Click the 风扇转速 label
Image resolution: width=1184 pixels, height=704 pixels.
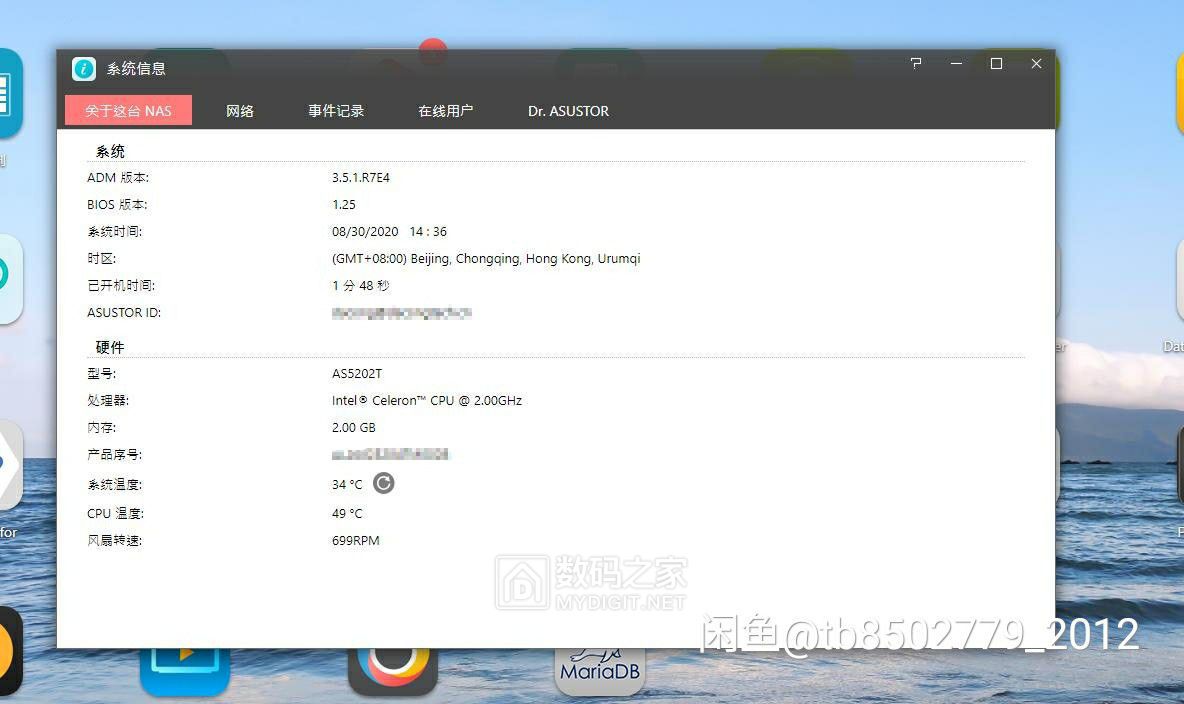click(x=115, y=541)
